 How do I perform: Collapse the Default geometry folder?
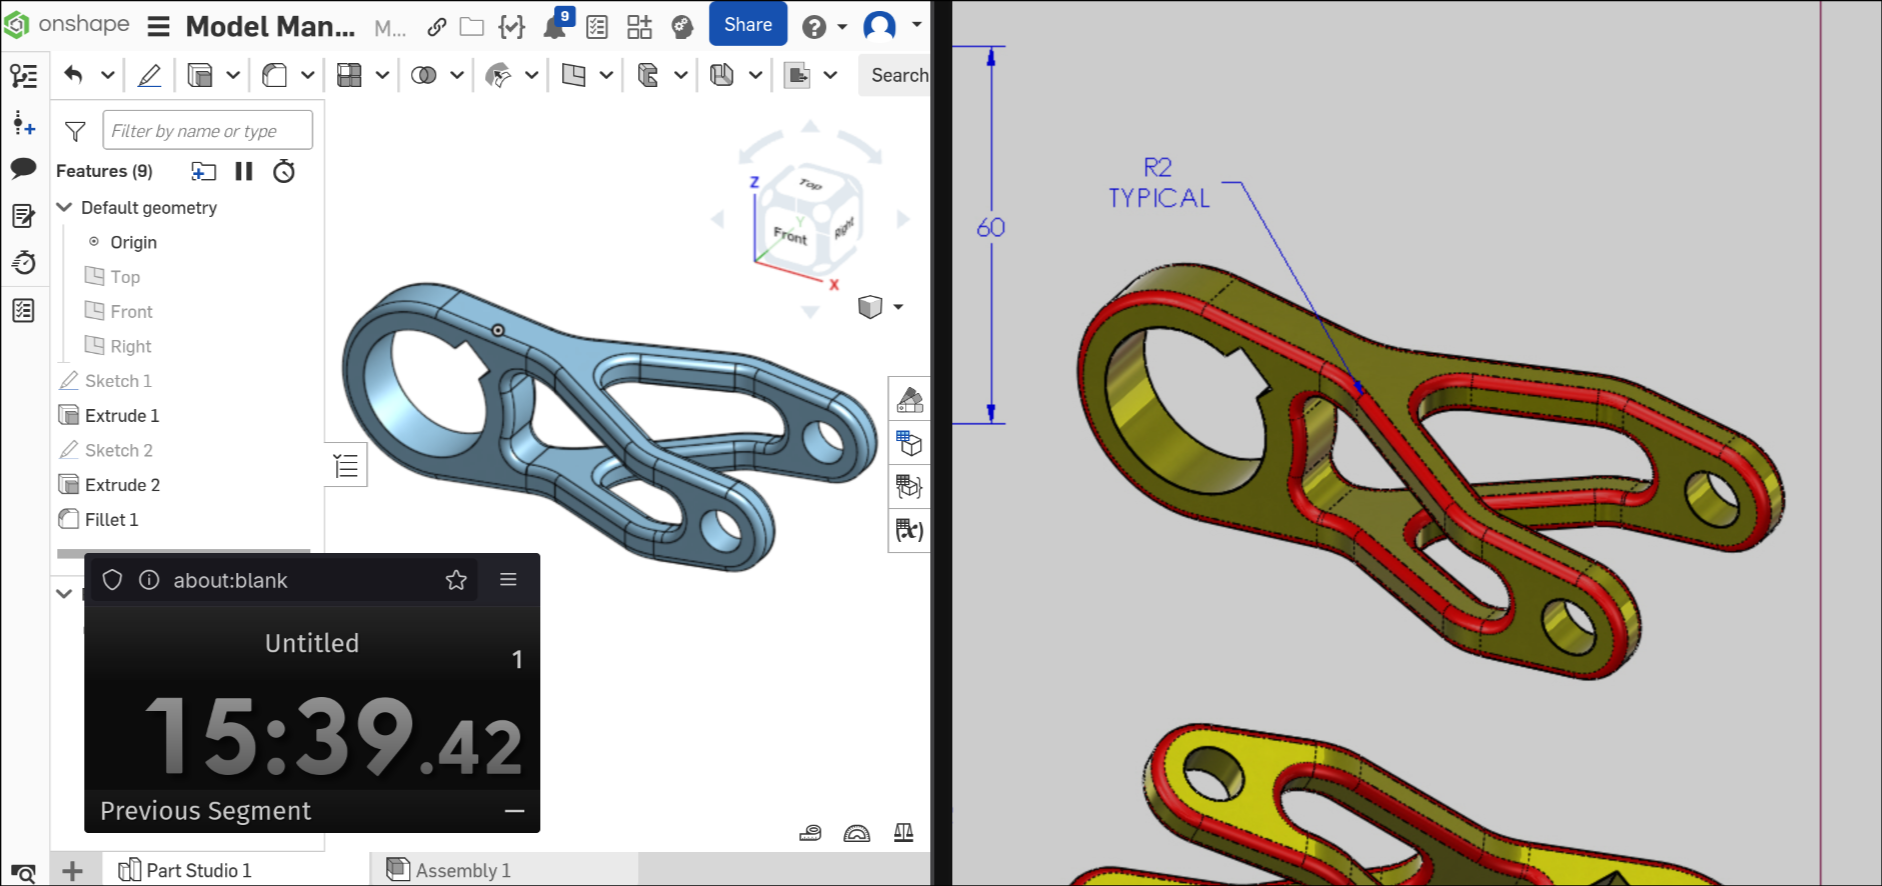65,207
